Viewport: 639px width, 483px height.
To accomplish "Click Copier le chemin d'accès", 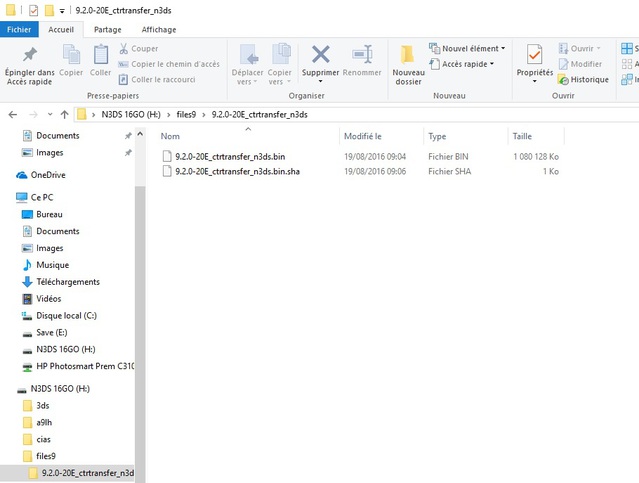I will 168,64.
